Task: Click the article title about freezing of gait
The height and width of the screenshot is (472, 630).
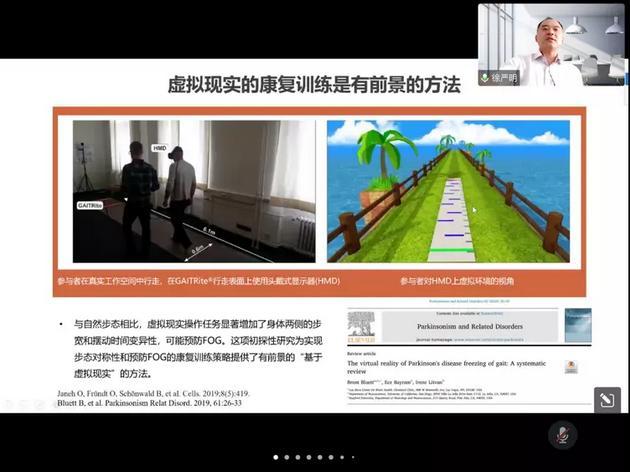Action: tap(450, 366)
